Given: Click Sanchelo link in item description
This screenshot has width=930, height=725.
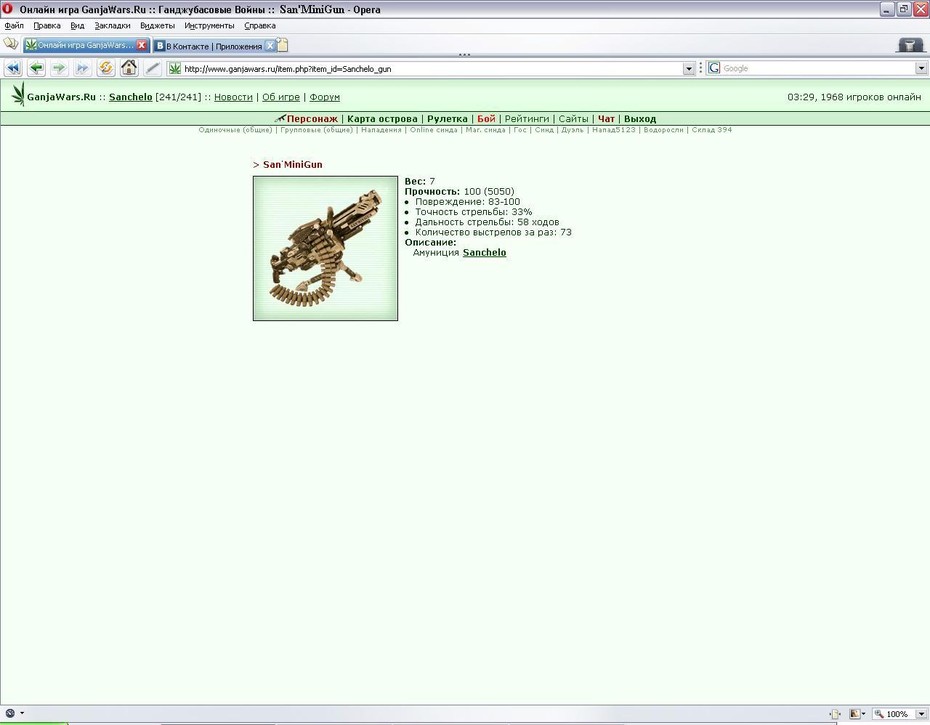Looking at the screenshot, I should point(485,252).
